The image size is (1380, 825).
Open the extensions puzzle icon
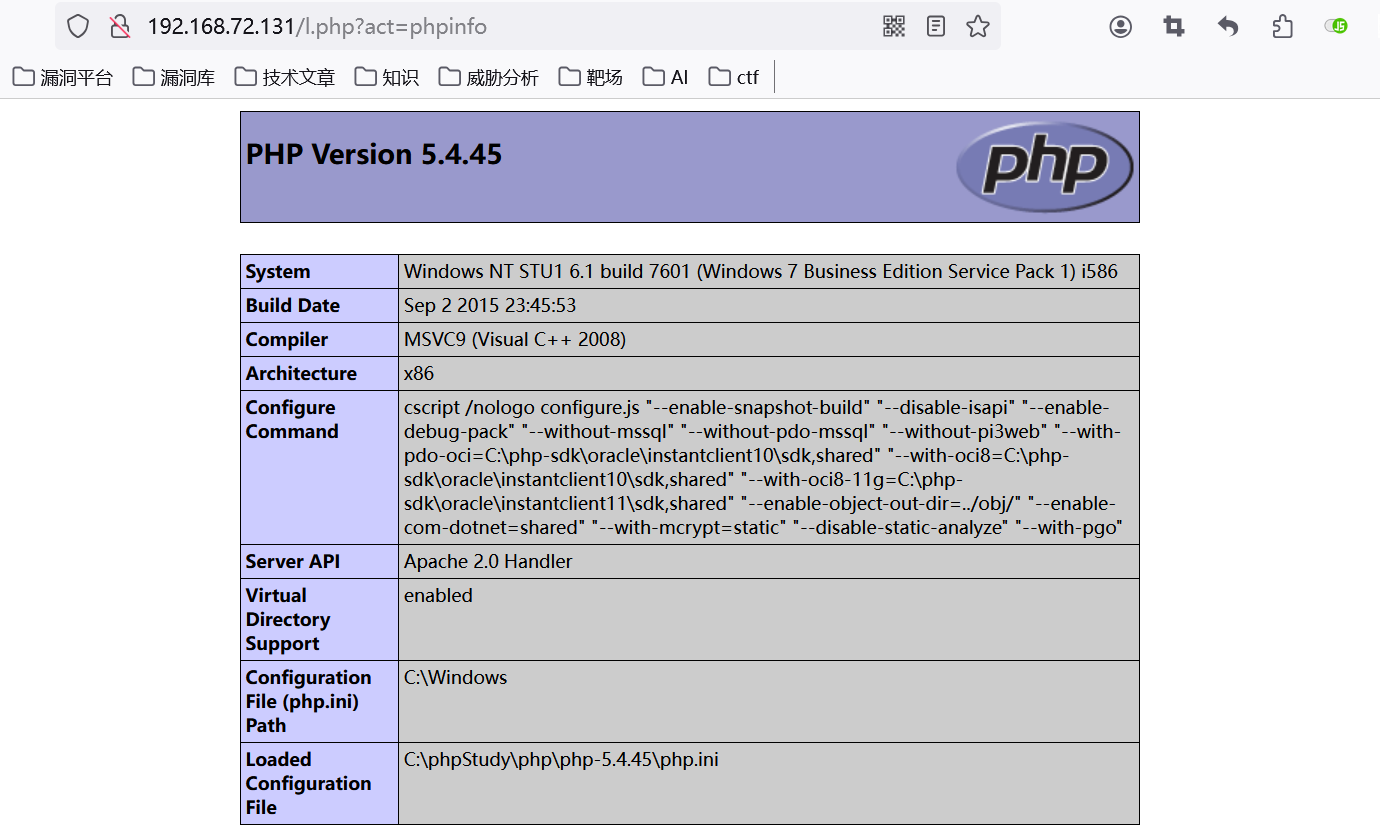[1282, 27]
